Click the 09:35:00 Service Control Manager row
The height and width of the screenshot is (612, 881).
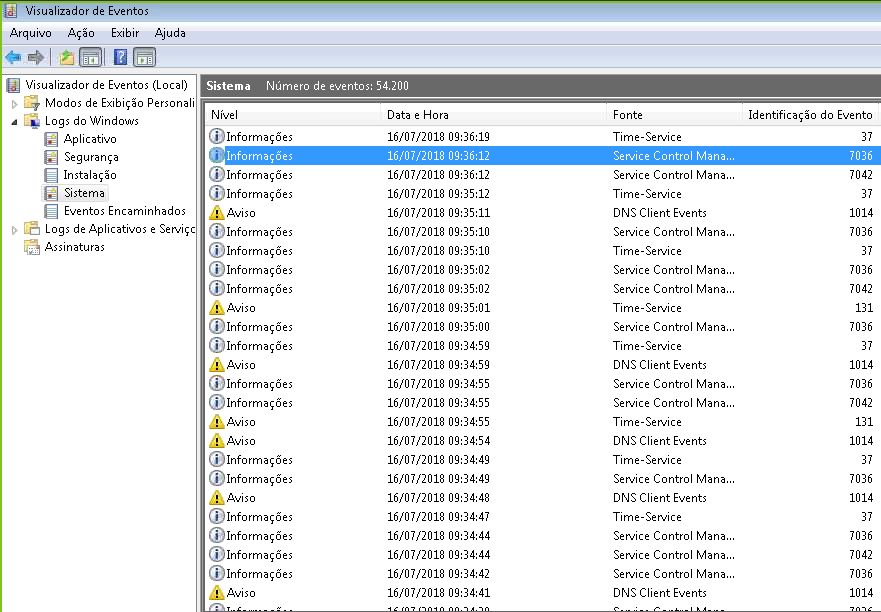[x=542, y=327]
